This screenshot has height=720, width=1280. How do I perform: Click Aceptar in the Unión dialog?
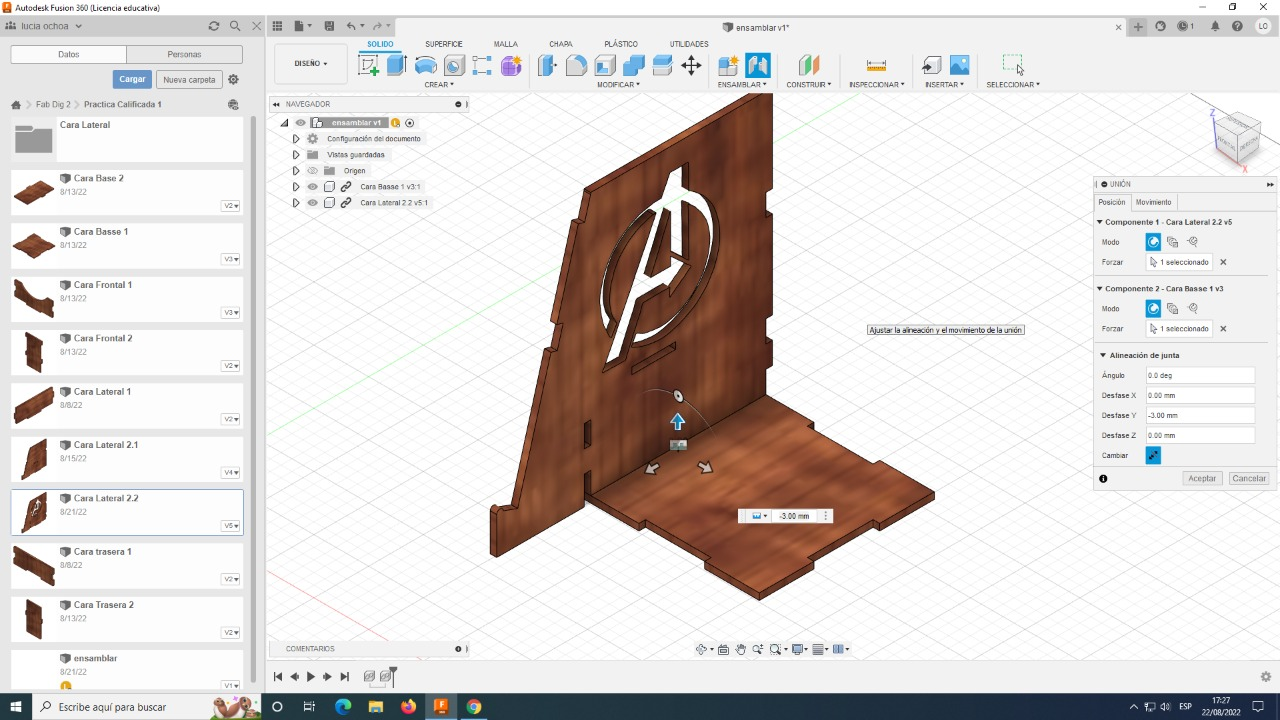[1202, 479]
